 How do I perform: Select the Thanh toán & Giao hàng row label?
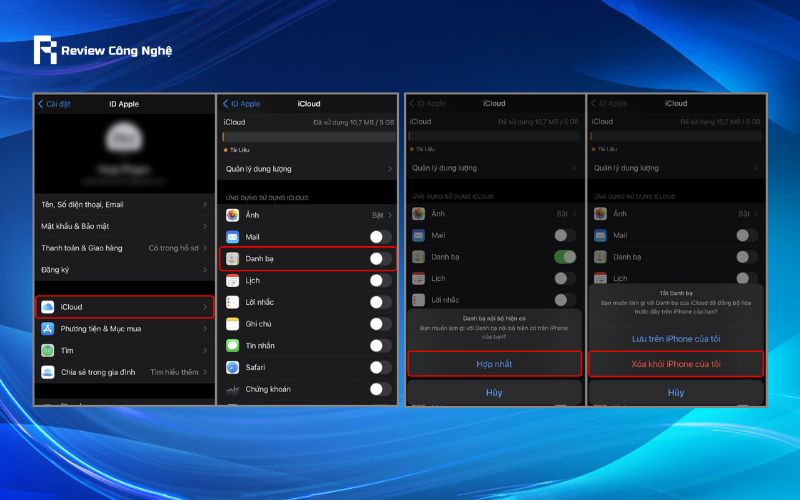[82, 248]
